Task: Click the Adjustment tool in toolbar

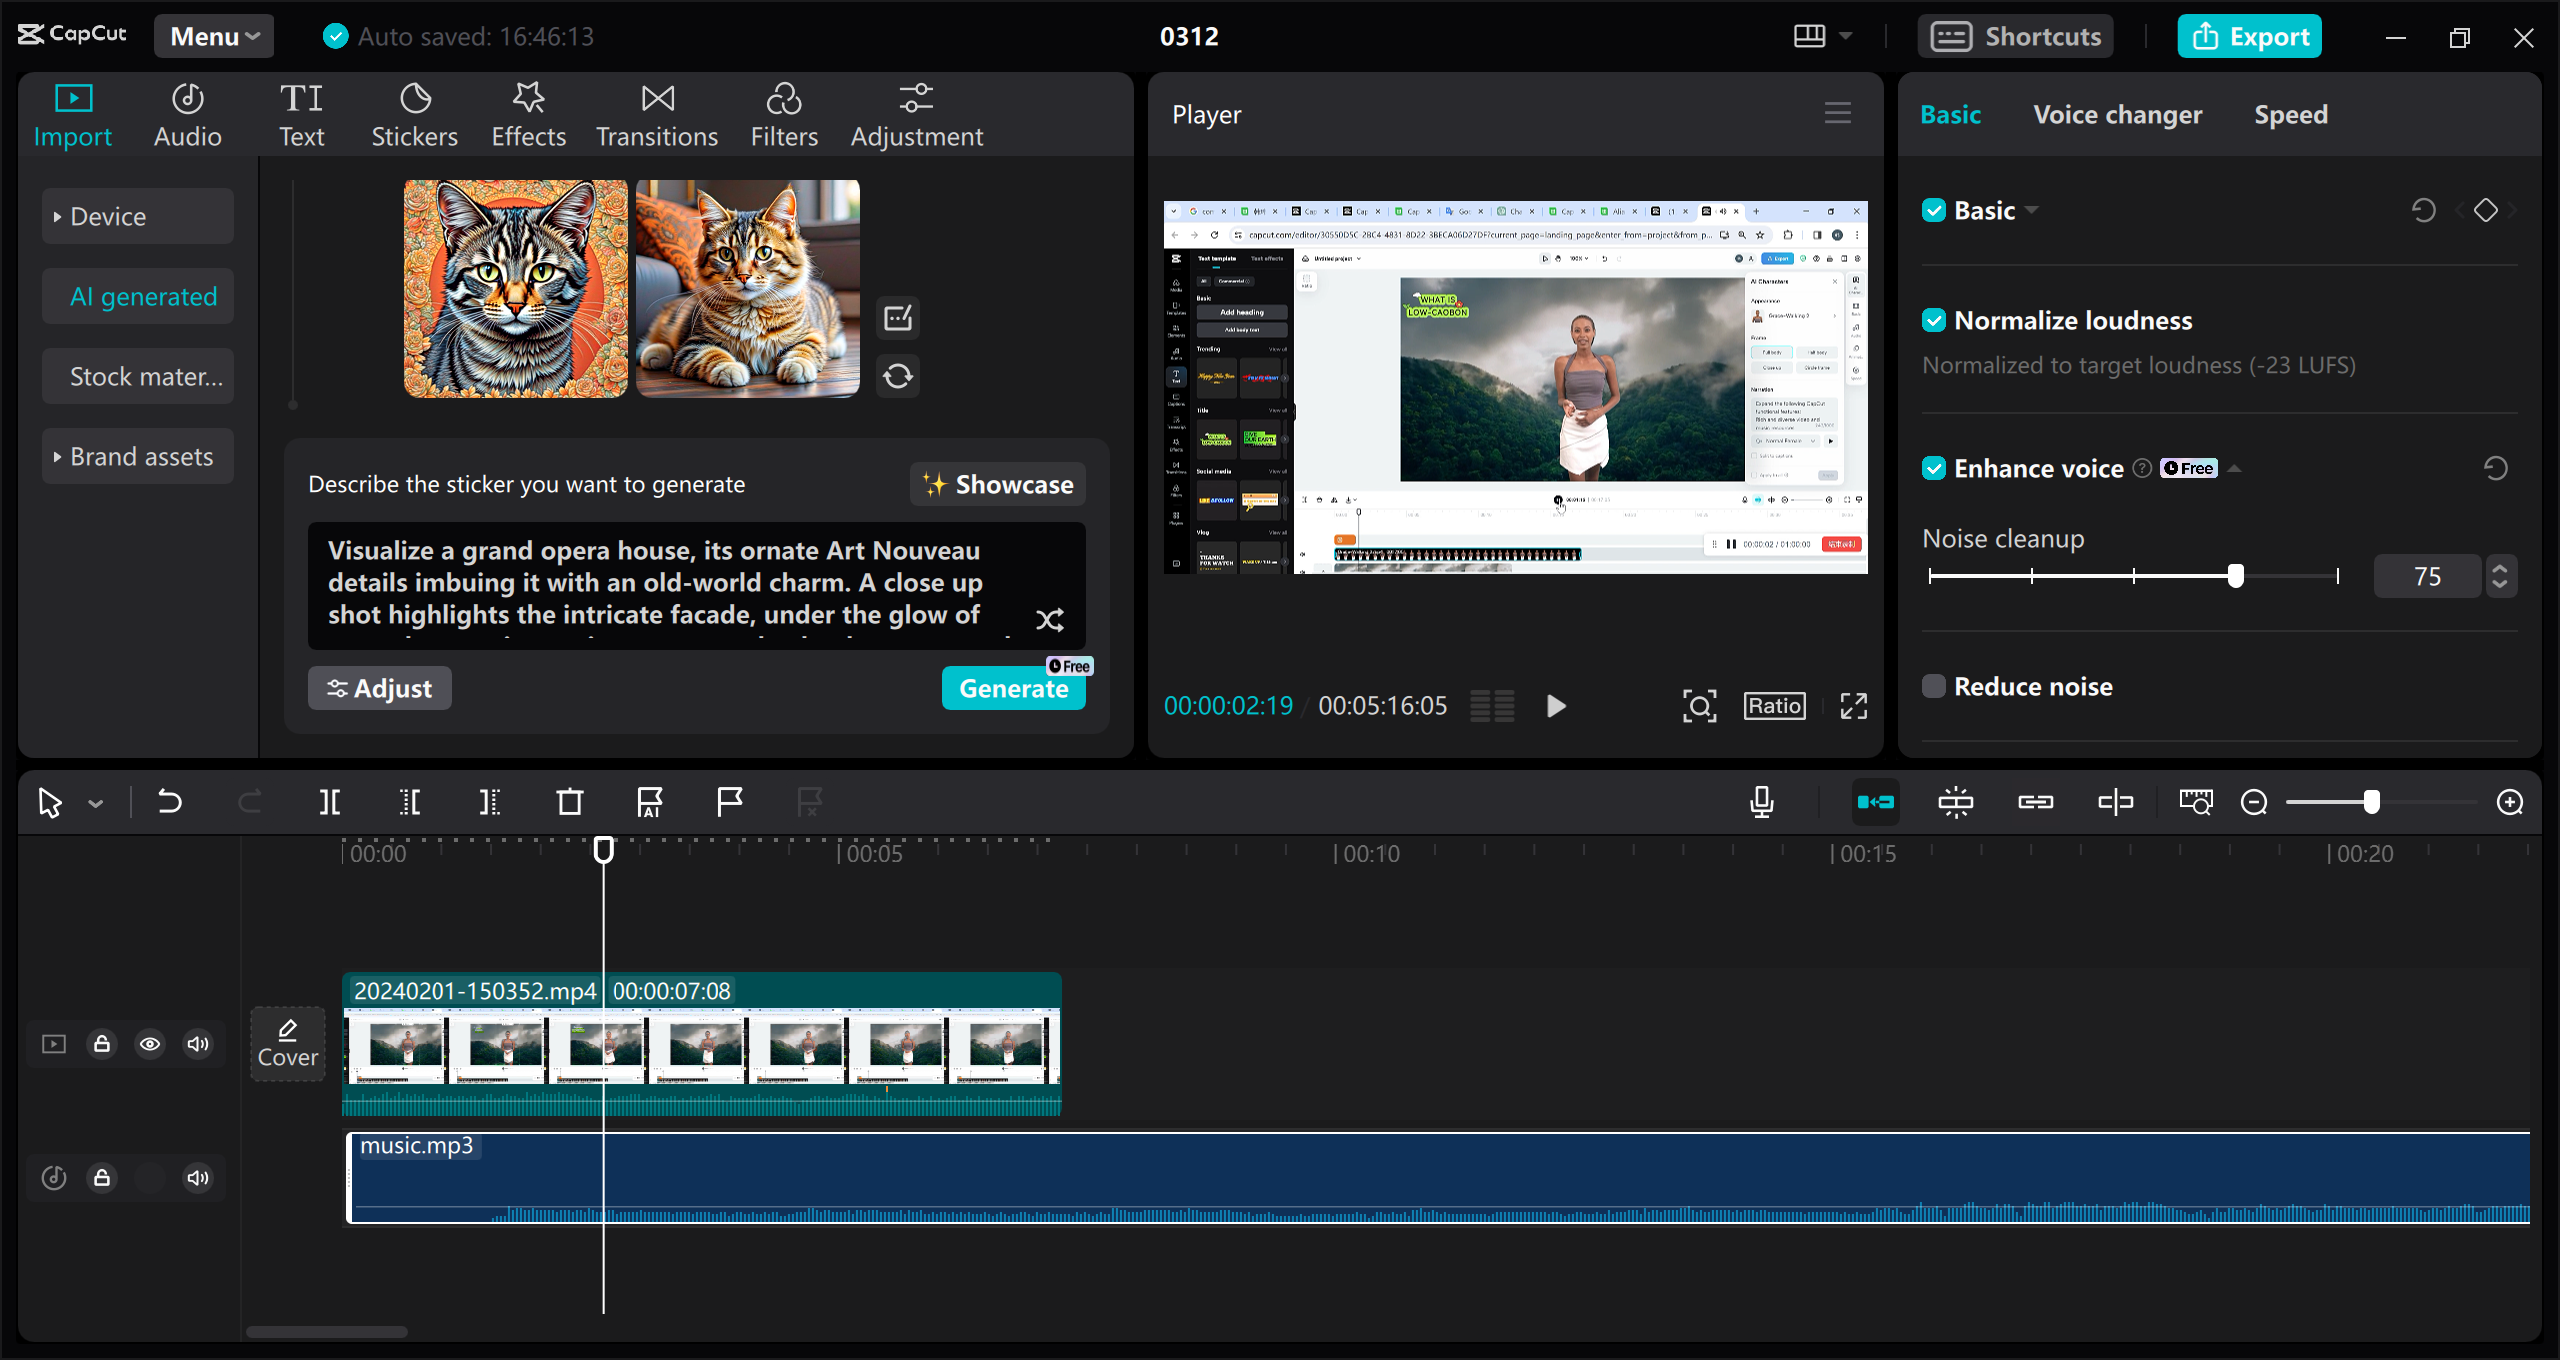Action: pyautogui.click(x=914, y=113)
